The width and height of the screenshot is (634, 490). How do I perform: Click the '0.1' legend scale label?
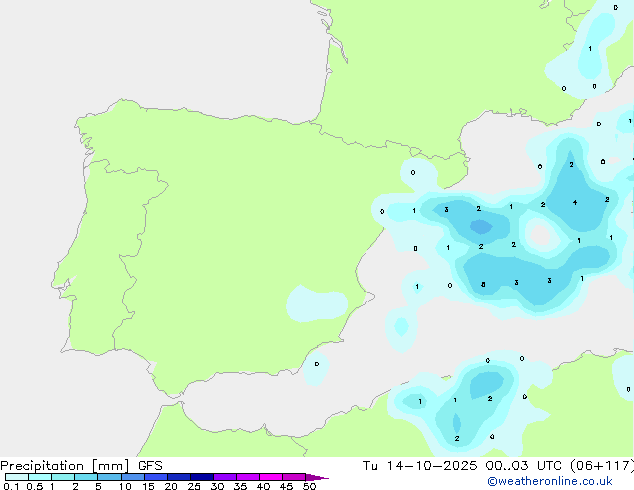click(x=11, y=486)
